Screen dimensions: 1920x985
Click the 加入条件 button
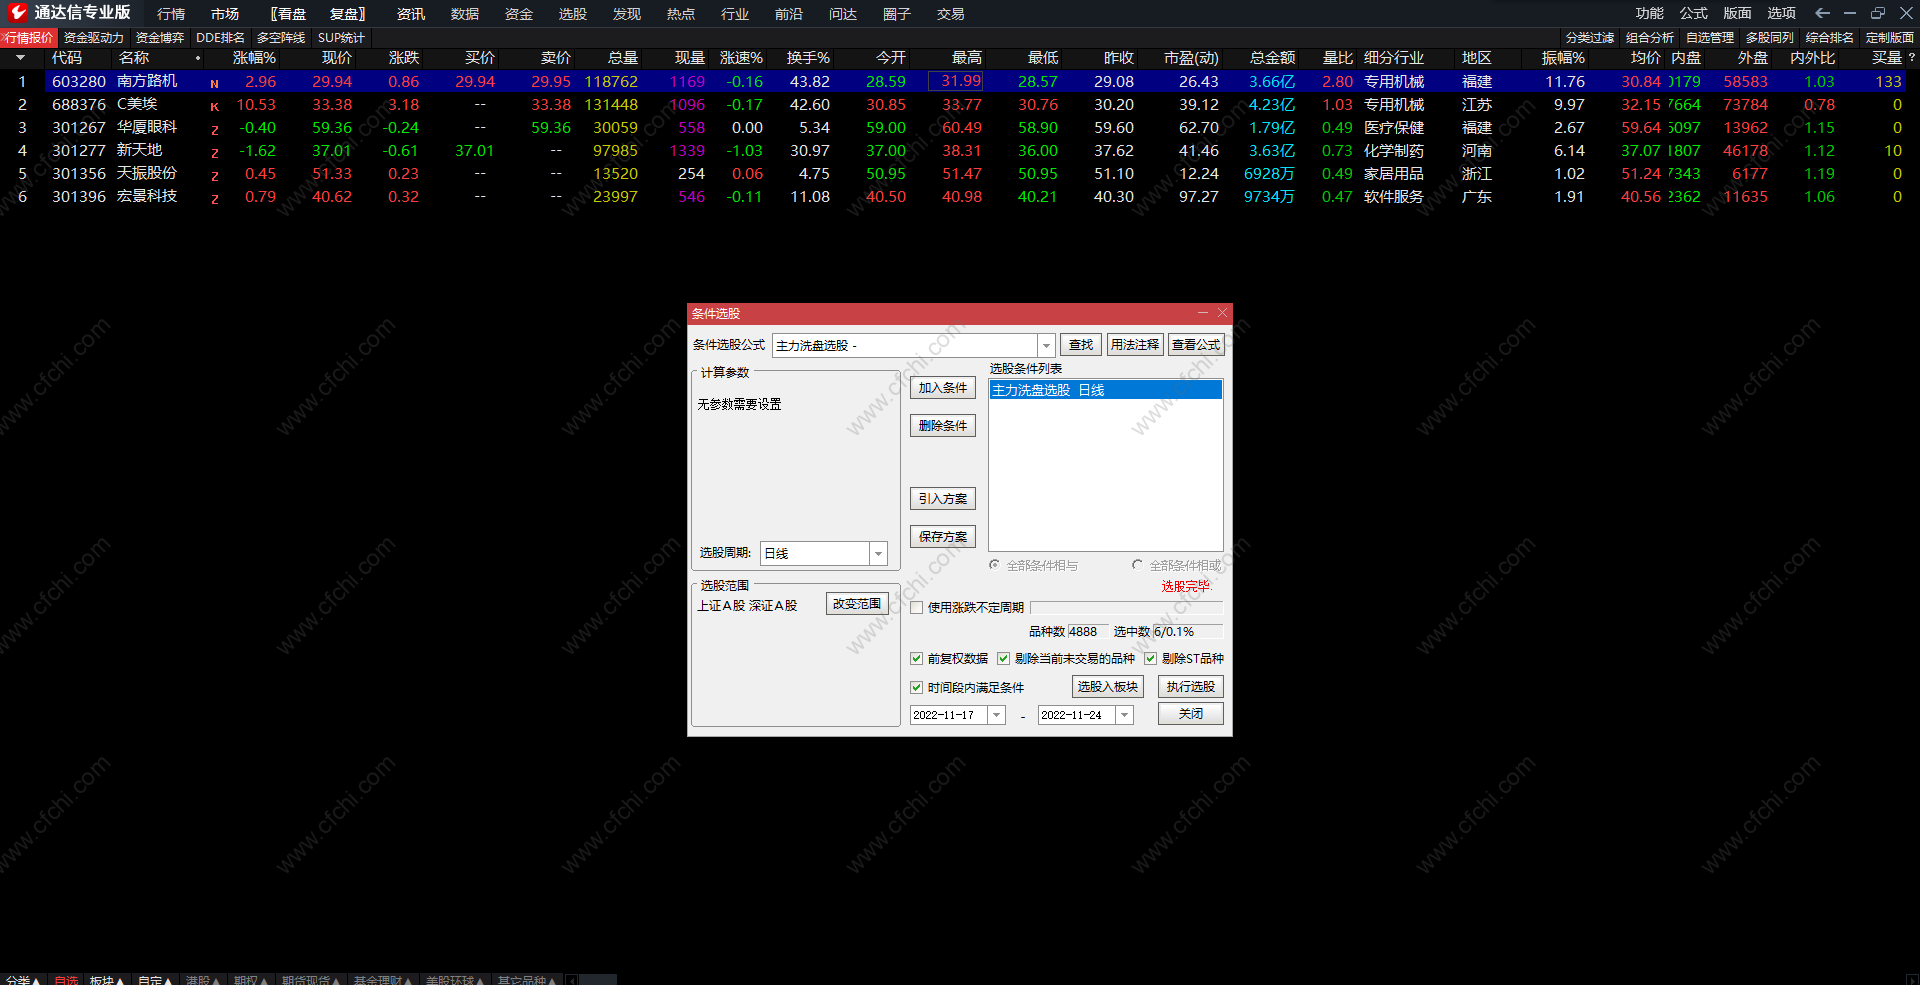coord(943,388)
